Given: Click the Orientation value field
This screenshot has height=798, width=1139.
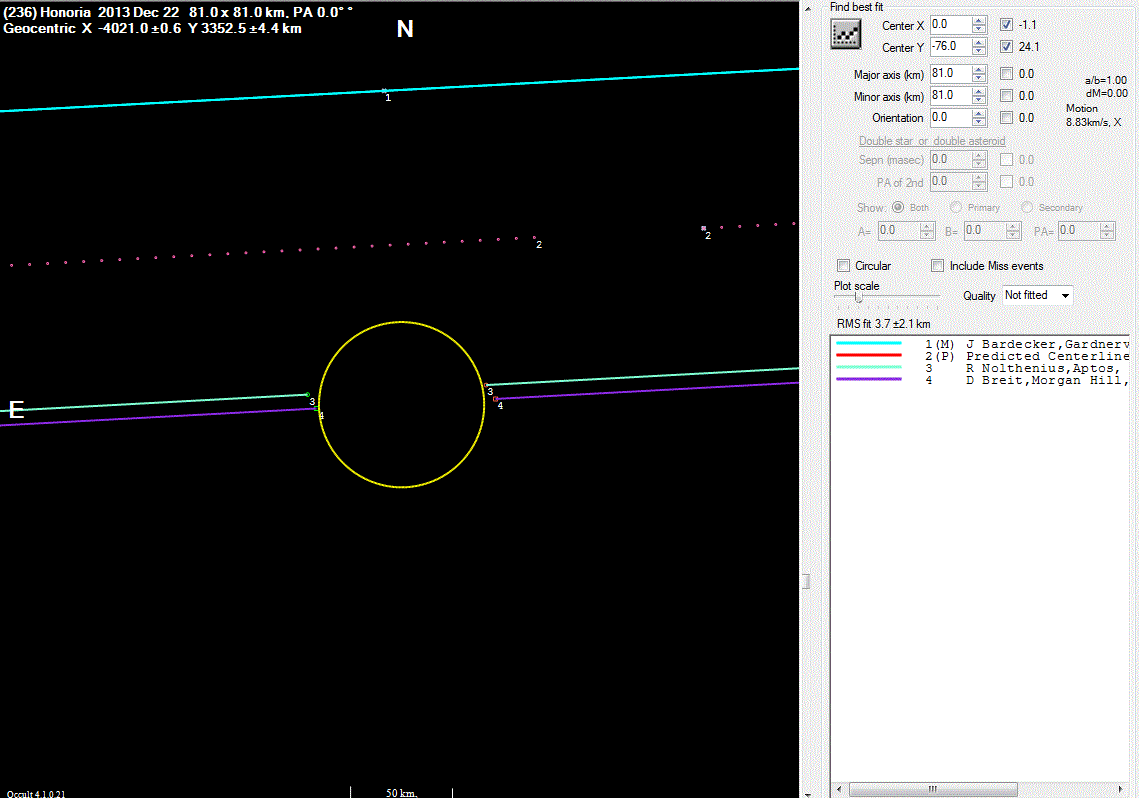Looking at the screenshot, I should coord(951,117).
